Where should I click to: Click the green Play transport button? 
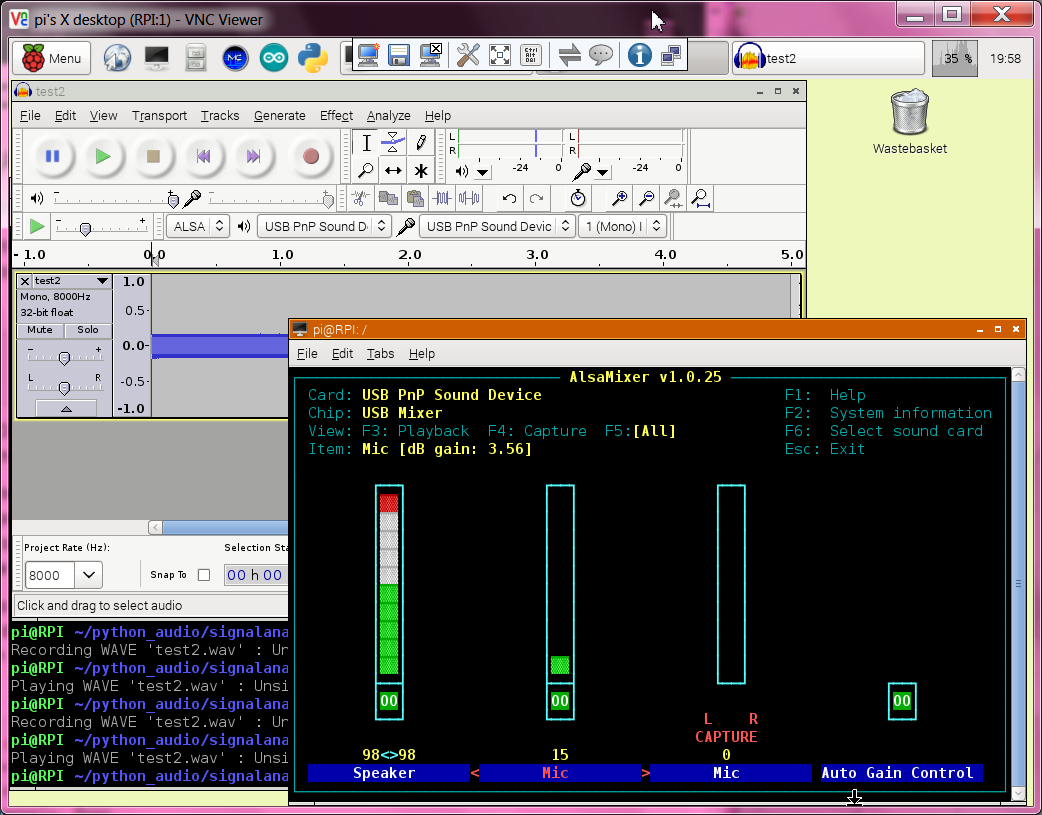102,156
